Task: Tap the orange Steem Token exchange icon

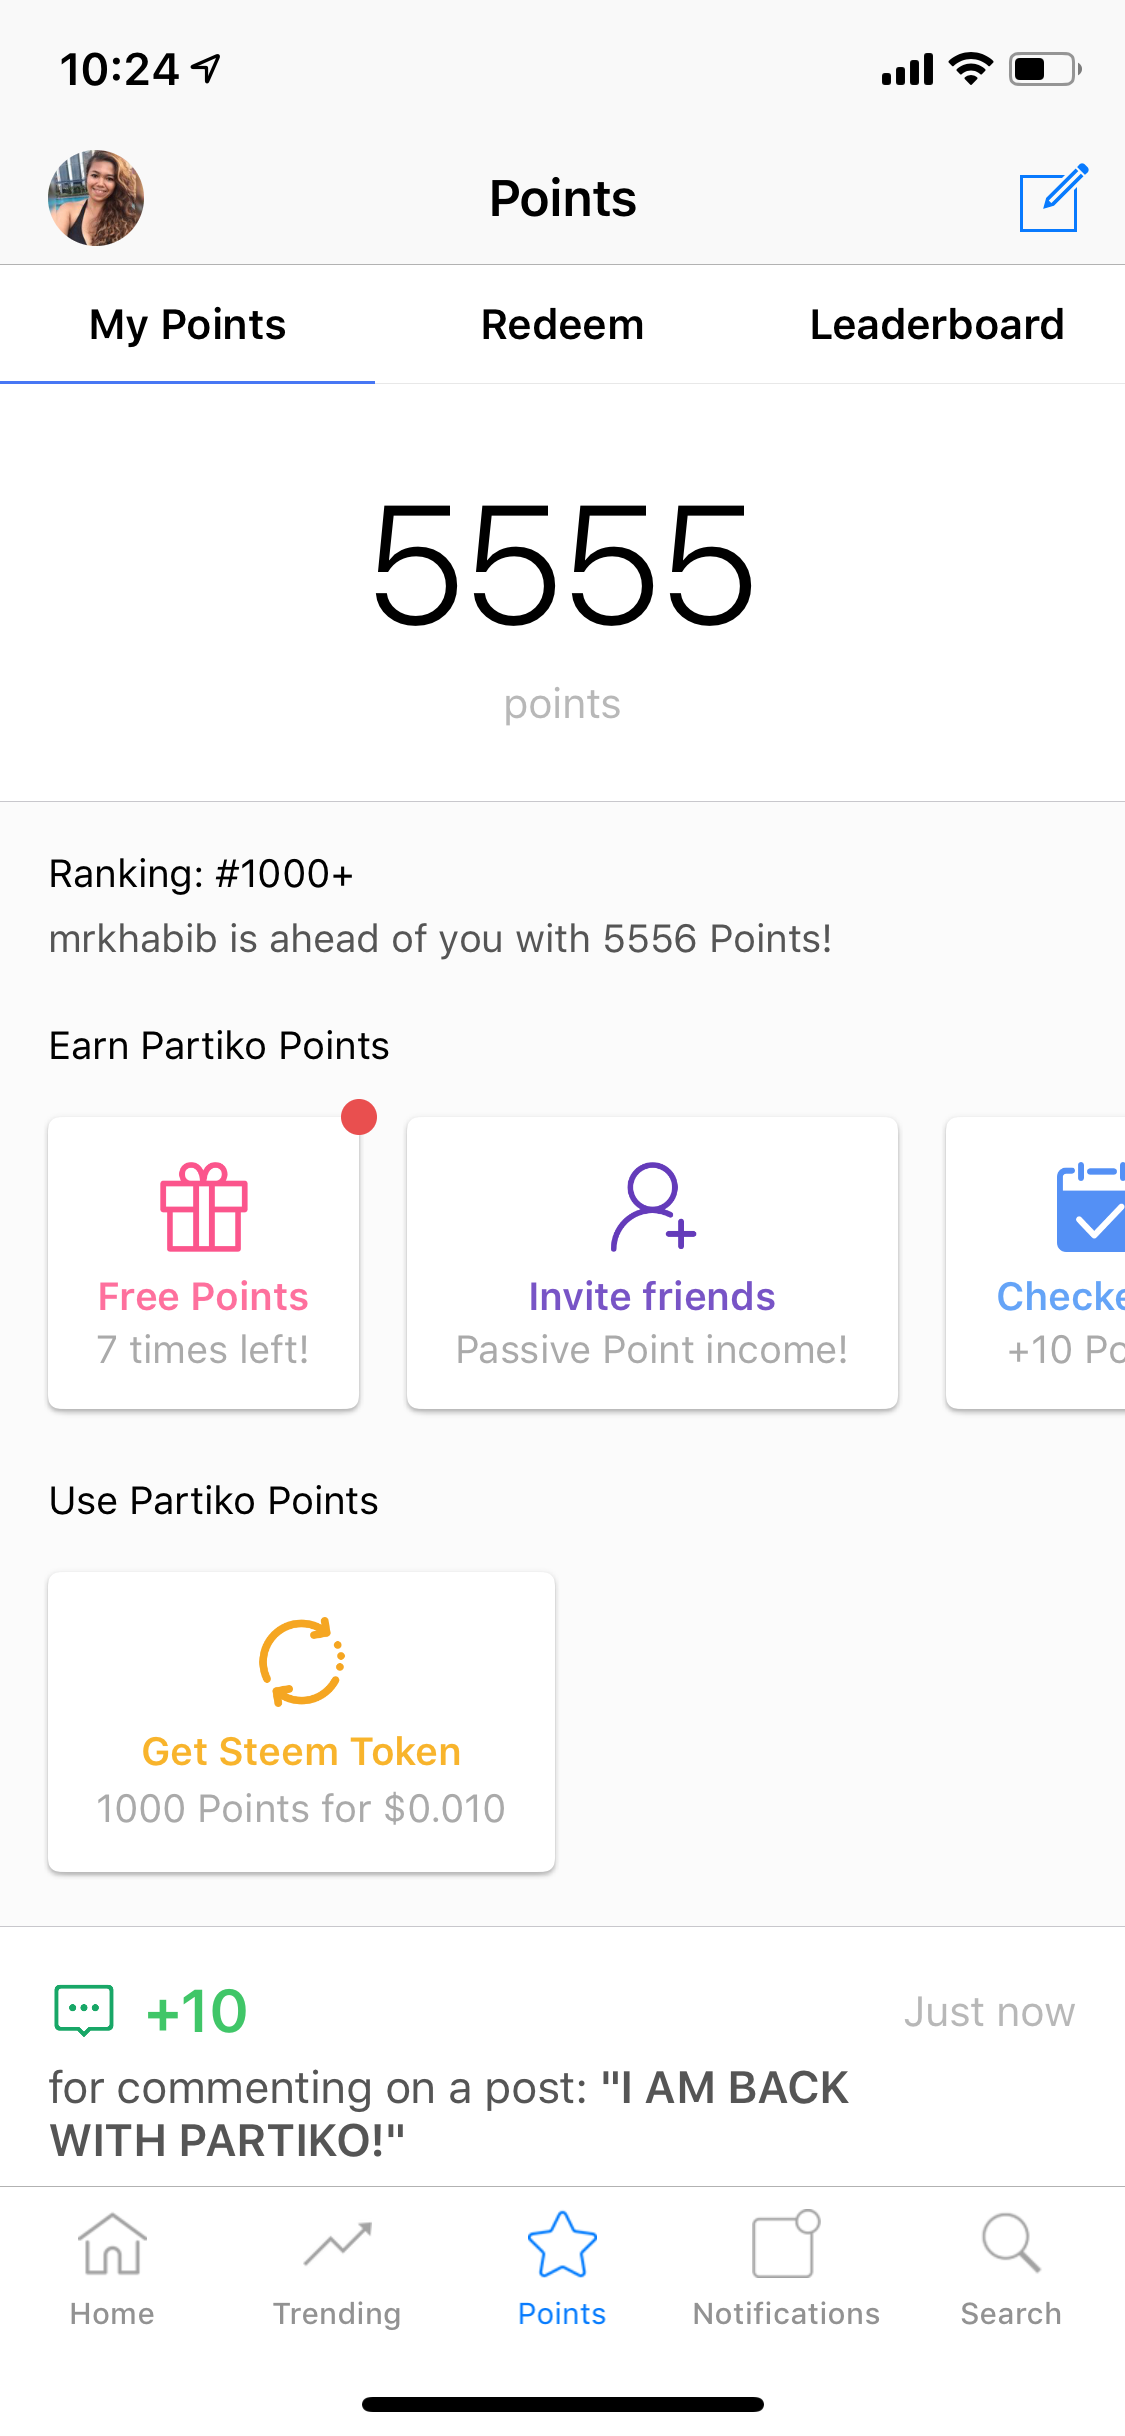Action: 302,1661
